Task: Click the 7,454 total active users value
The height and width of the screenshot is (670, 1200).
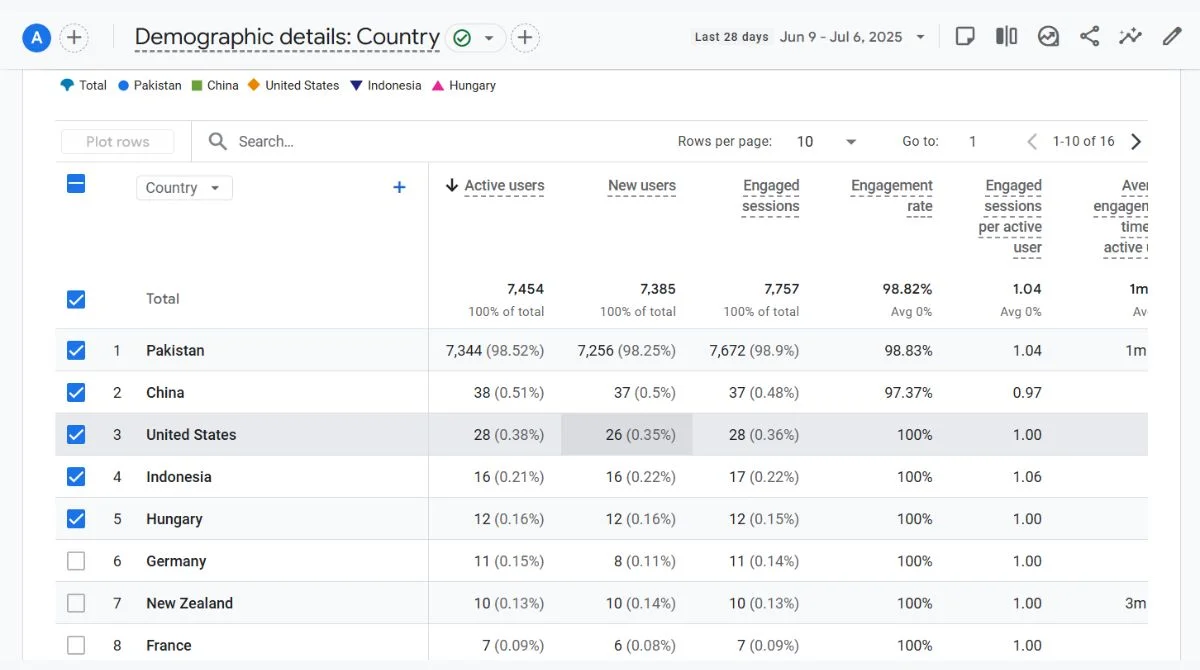Action: click(525, 289)
